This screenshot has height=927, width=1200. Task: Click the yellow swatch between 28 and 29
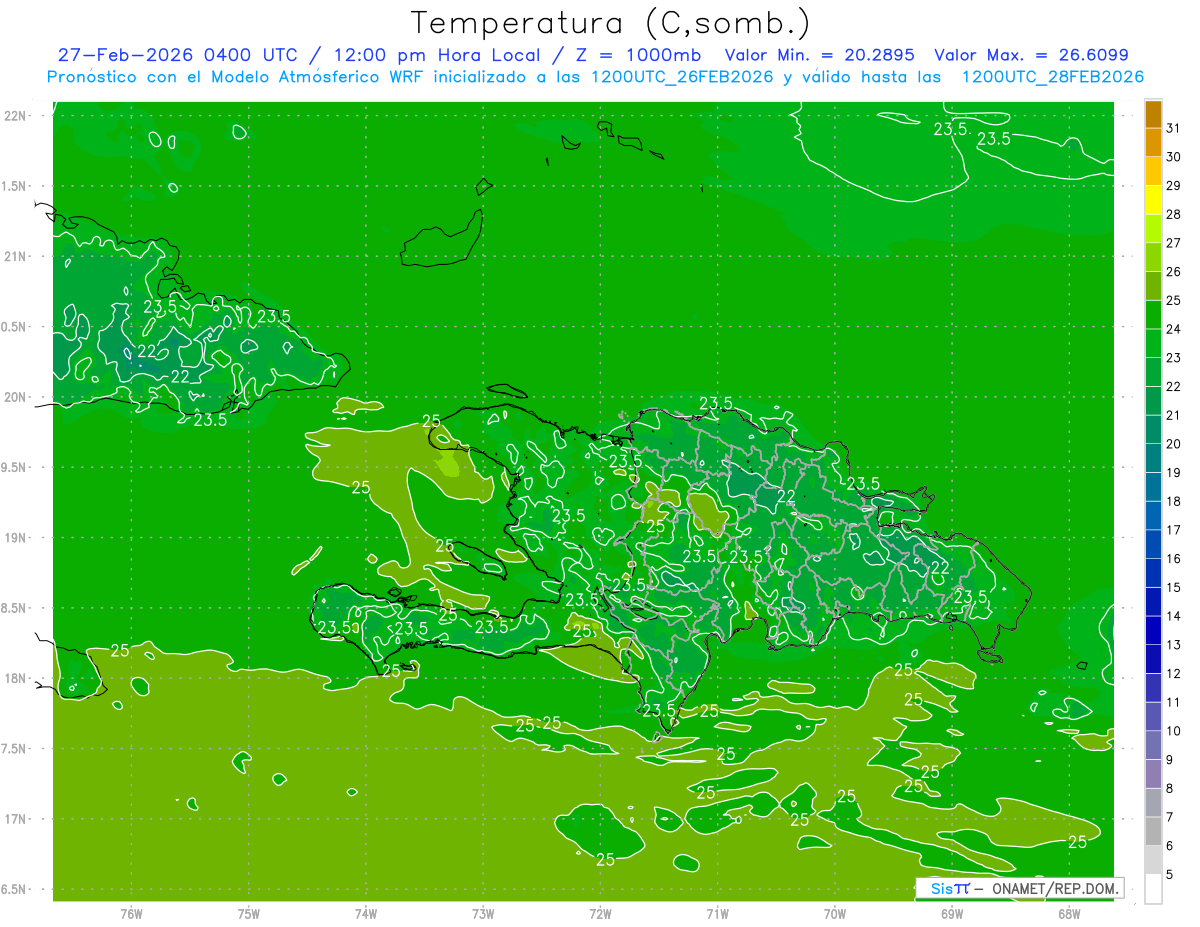click(1153, 199)
